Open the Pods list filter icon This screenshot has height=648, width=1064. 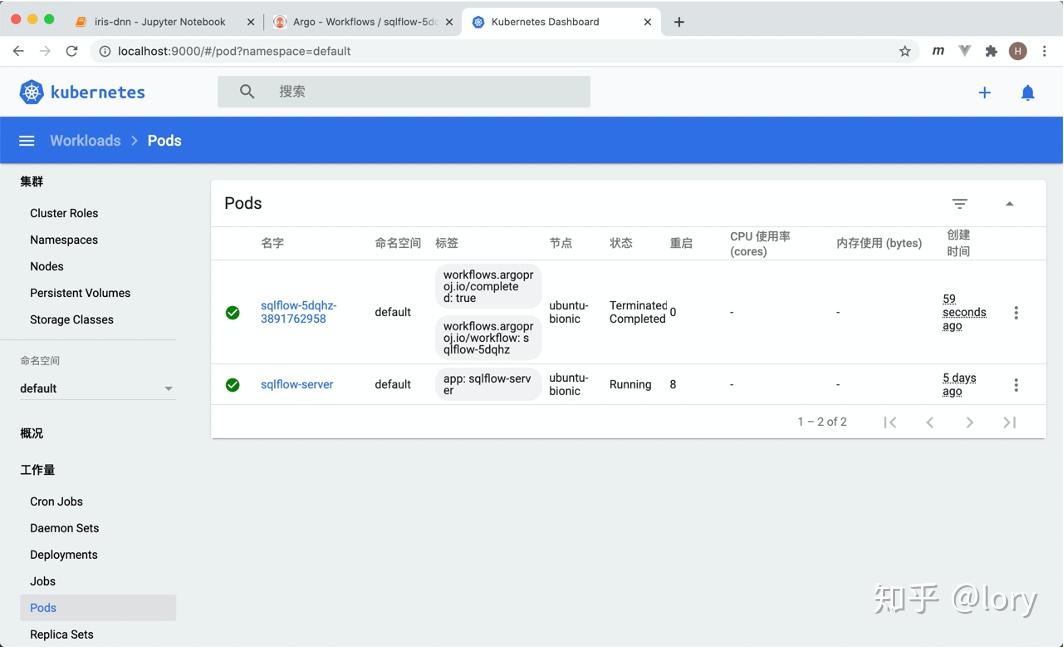tap(959, 203)
